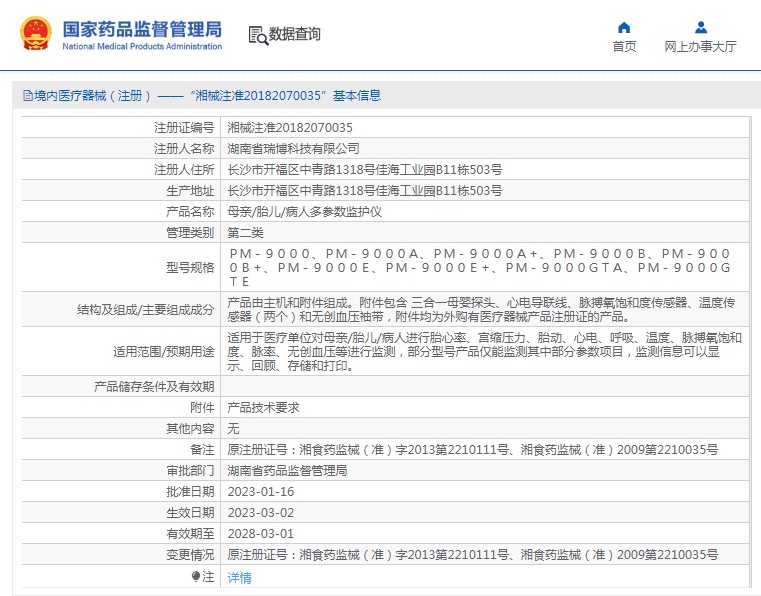Click the 数据查询 heading text
Screen dimensions: 761x596
295,34
